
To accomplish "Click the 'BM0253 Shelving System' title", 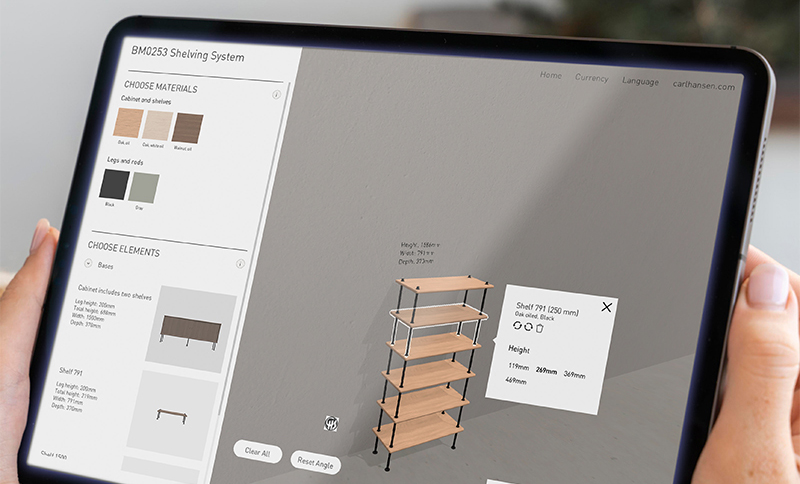I will pyautogui.click(x=188, y=54).
